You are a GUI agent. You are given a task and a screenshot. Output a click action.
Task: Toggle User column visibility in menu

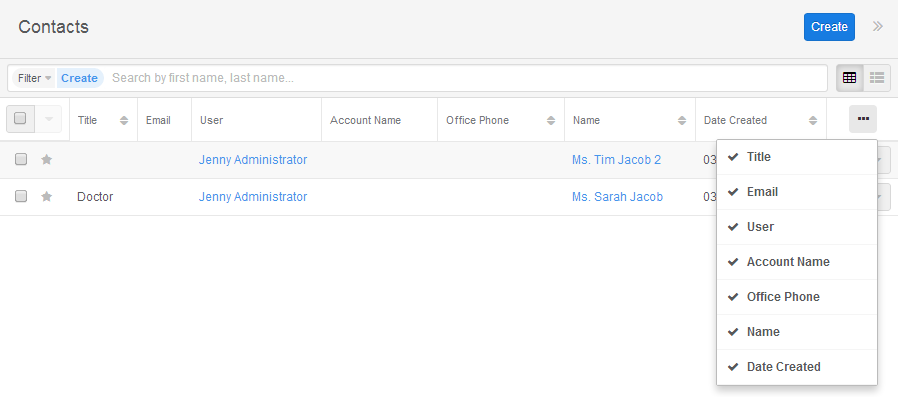(797, 227)
